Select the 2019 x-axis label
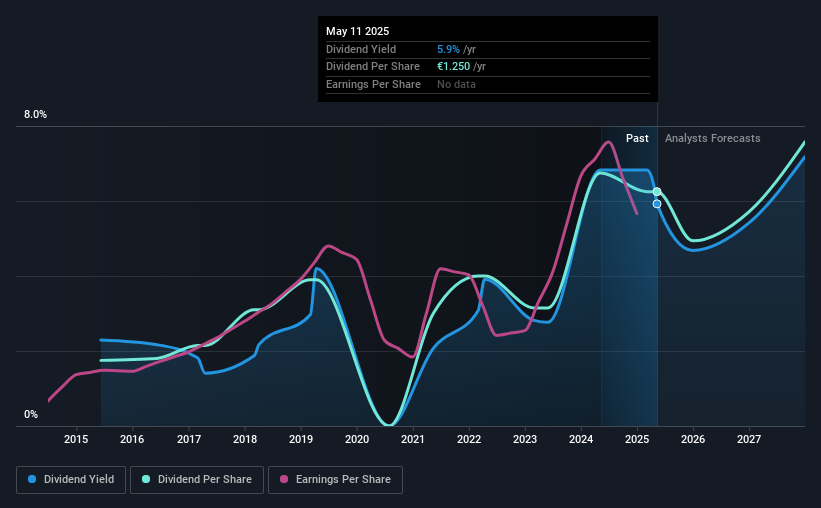Viewport: 821px width, 508px height. click(x=301, y=439)
